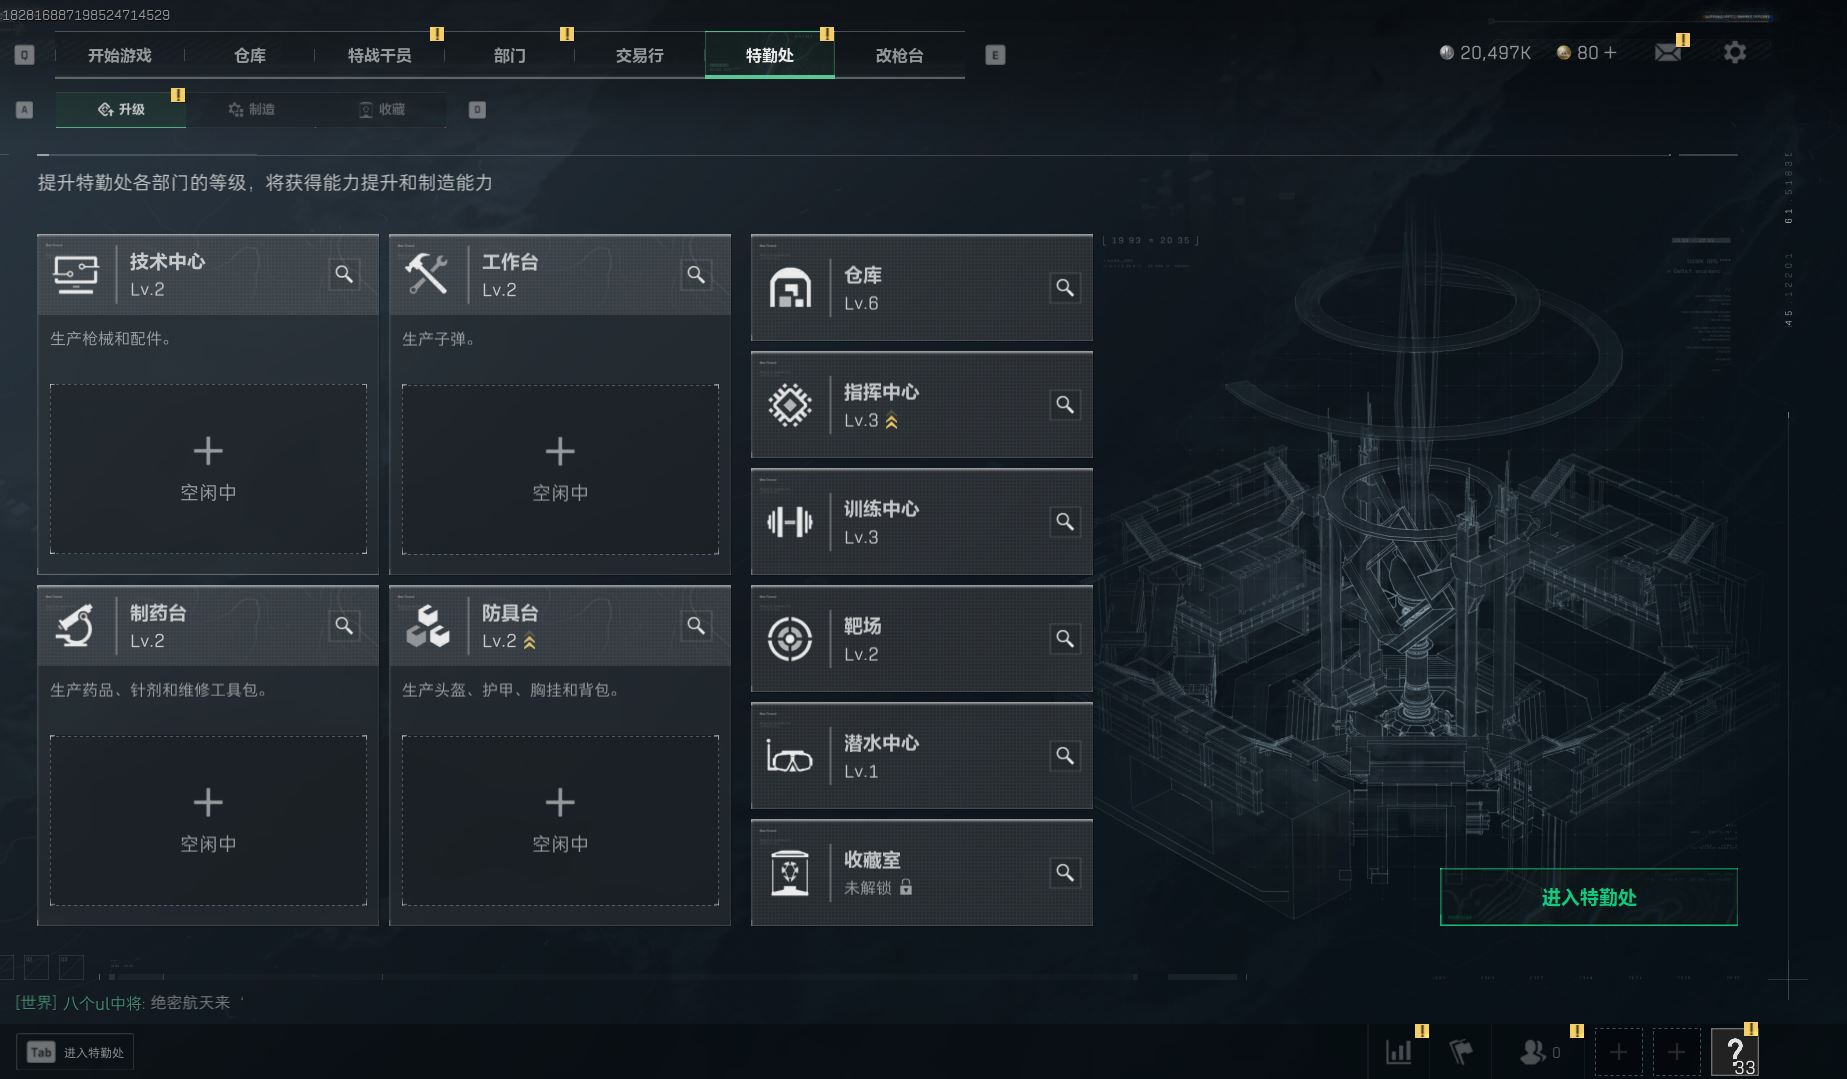
Task: Click the flag icon in bottom bar
Action: point(1461,1052)
